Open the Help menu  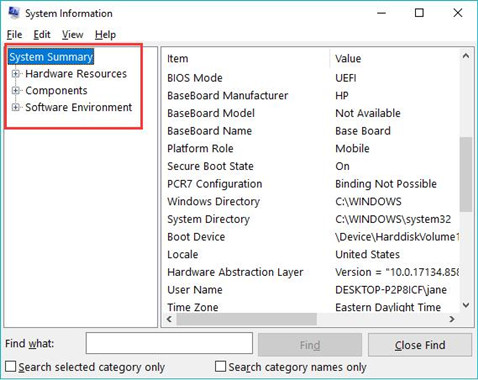[x=105, y=34]
